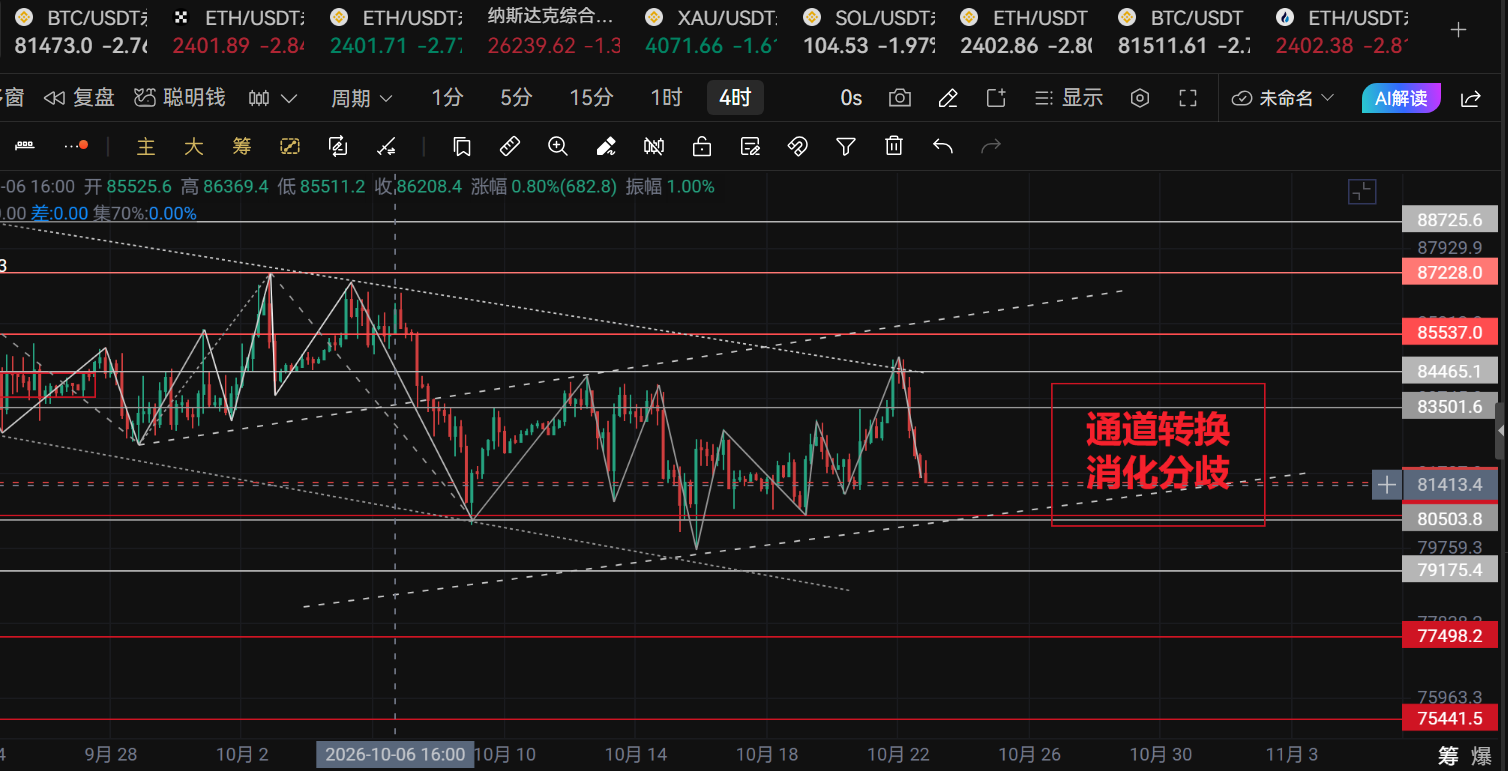Toggle the lock drawings padlock
Screen dimensions: 1508x771
pyautogui.click(x=702, y=147)
